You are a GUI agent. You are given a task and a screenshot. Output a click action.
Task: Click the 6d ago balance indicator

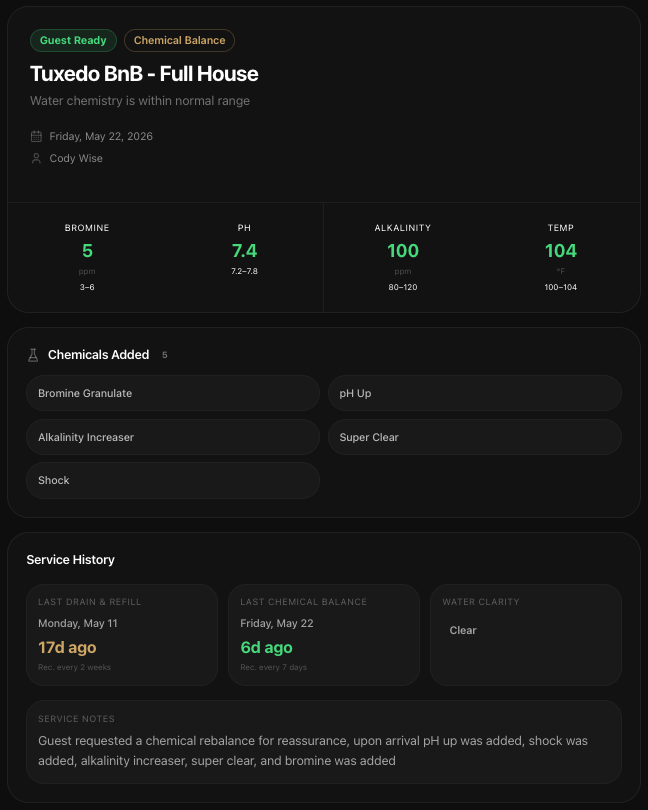point(267,647)
